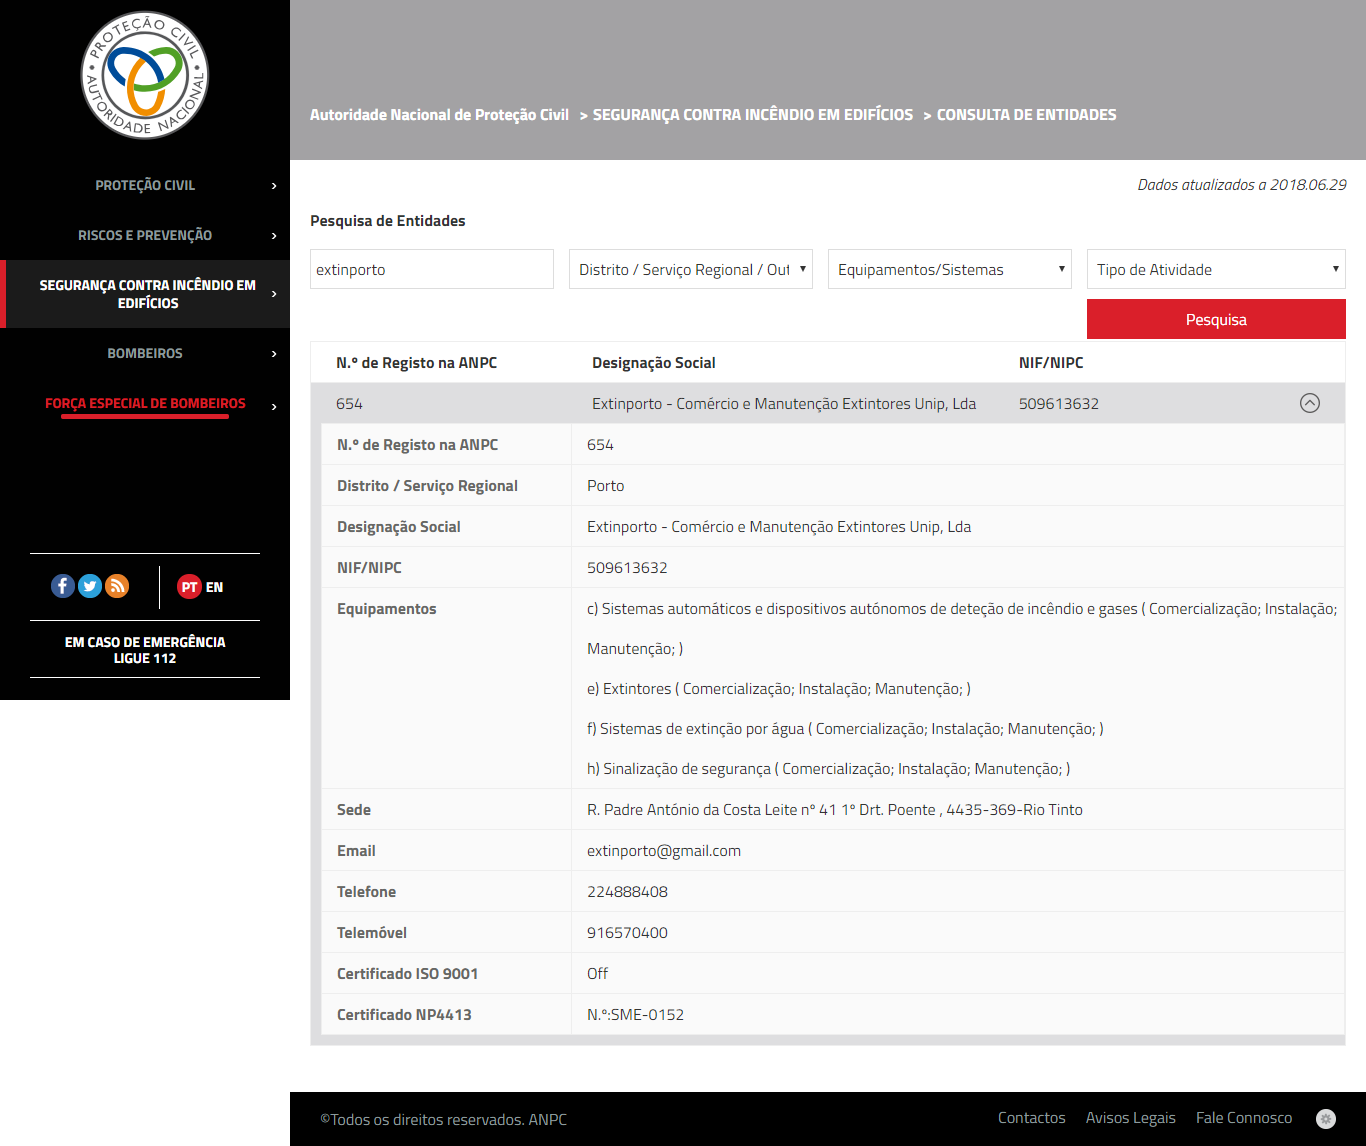Click the entity search text field
Image resolution: width=1366 pixels, height=1146 pixels.
tap(431, 269)
